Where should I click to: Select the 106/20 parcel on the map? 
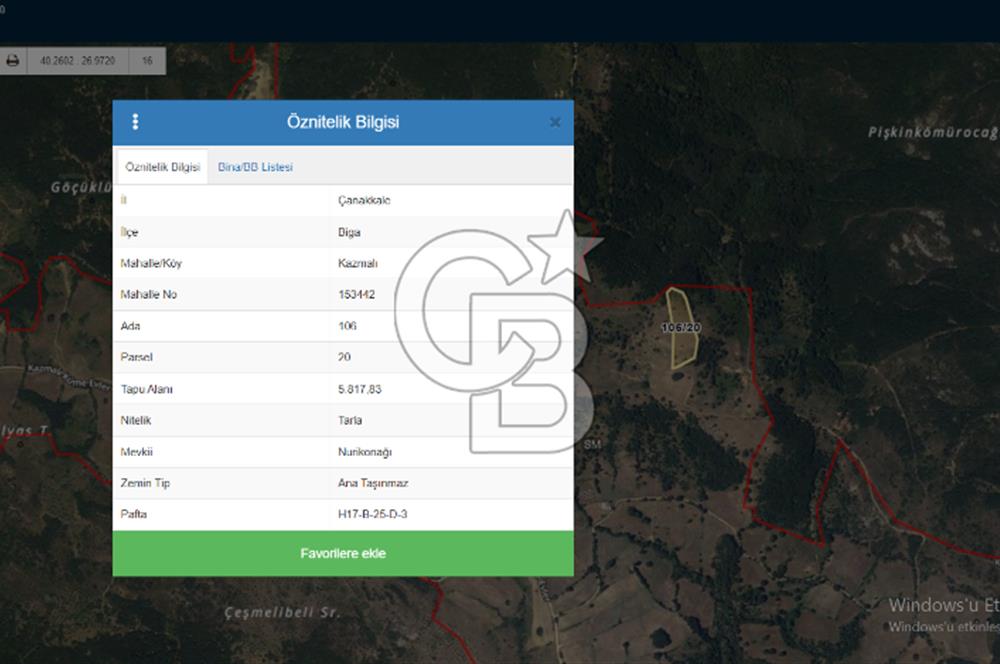coord(681,328)
